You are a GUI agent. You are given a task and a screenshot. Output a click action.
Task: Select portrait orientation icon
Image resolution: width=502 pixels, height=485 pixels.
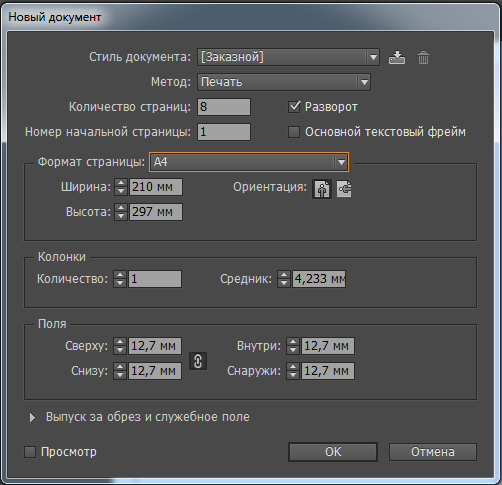point(322,189)
